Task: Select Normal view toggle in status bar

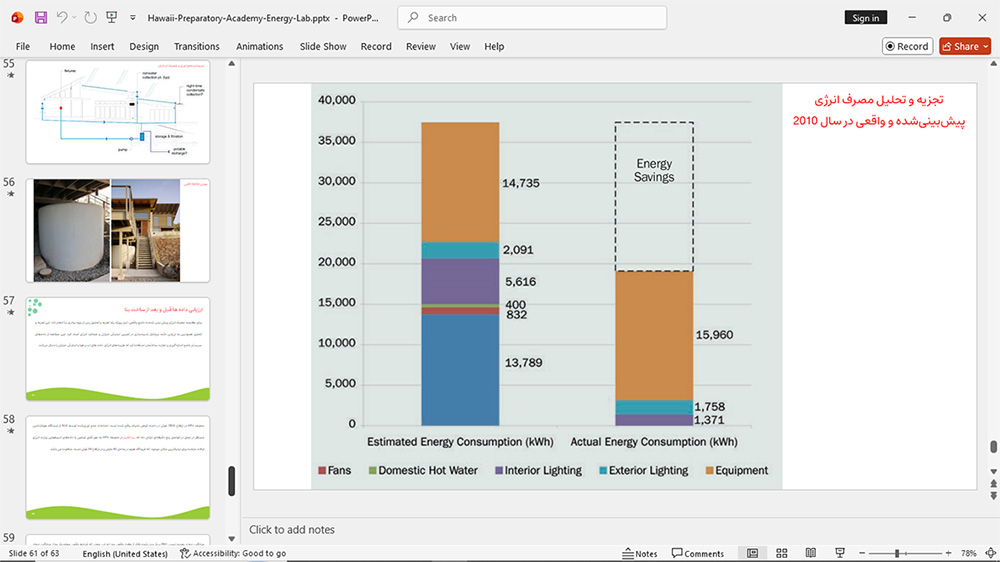Action: [753, 553]
